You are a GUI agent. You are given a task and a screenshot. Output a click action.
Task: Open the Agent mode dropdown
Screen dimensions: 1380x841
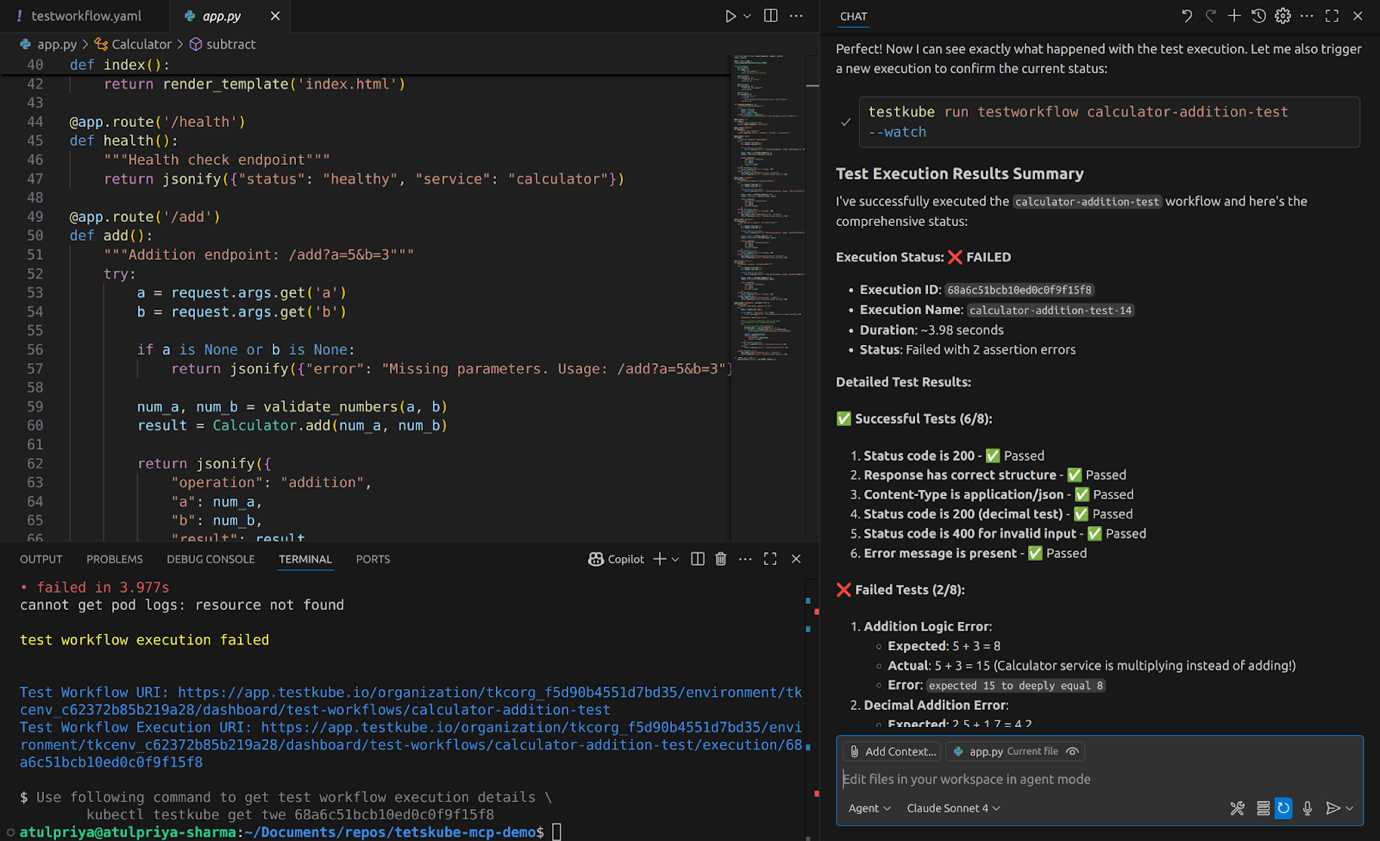pos(869,808)
